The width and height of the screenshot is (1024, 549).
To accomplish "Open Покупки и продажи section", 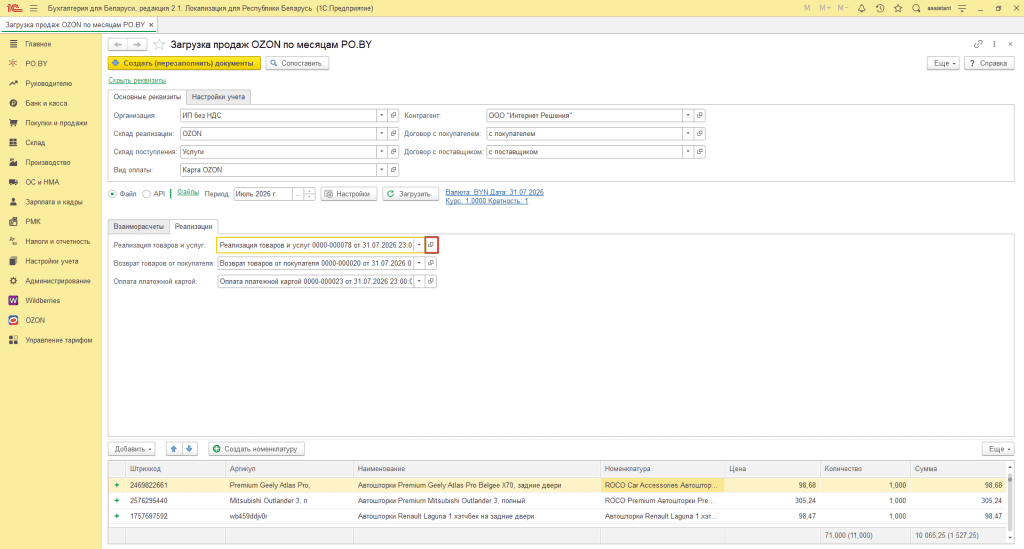I will coord(56,123).
